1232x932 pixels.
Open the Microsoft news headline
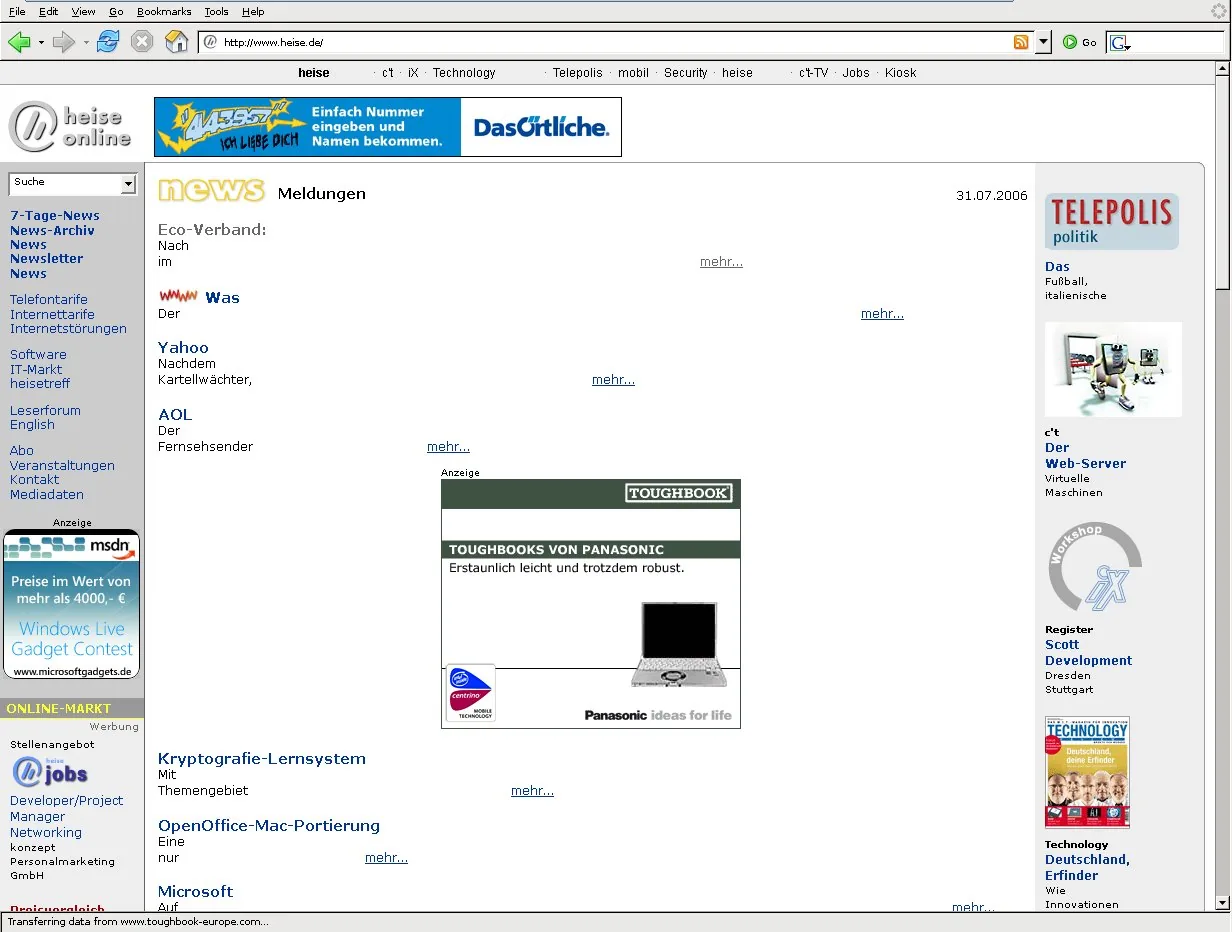coord(195,892)
